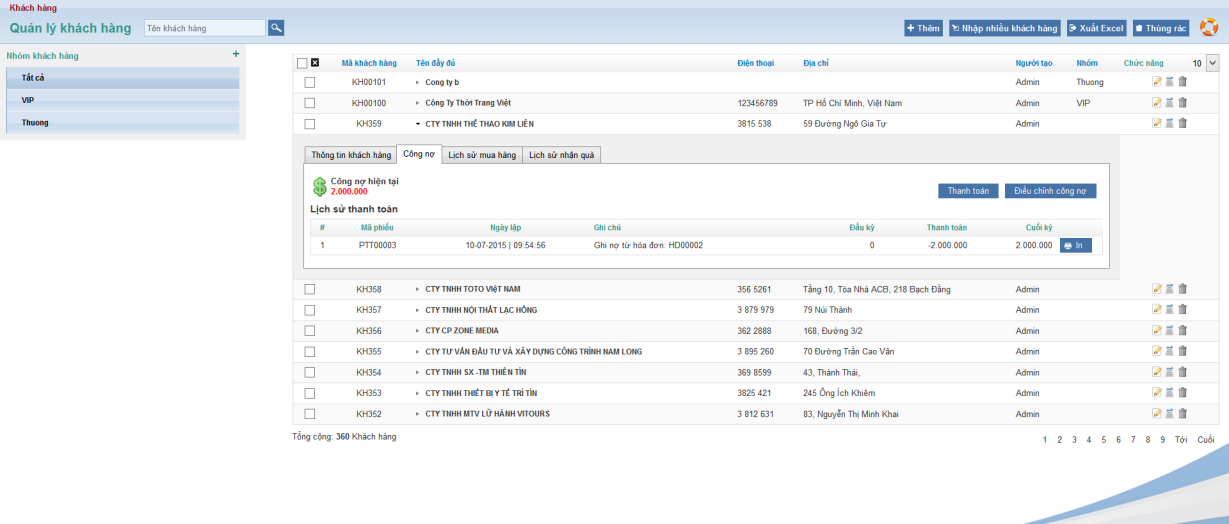Delete customer KH359 via trash icon
1229x524 pixels.
click(1182, 124)
